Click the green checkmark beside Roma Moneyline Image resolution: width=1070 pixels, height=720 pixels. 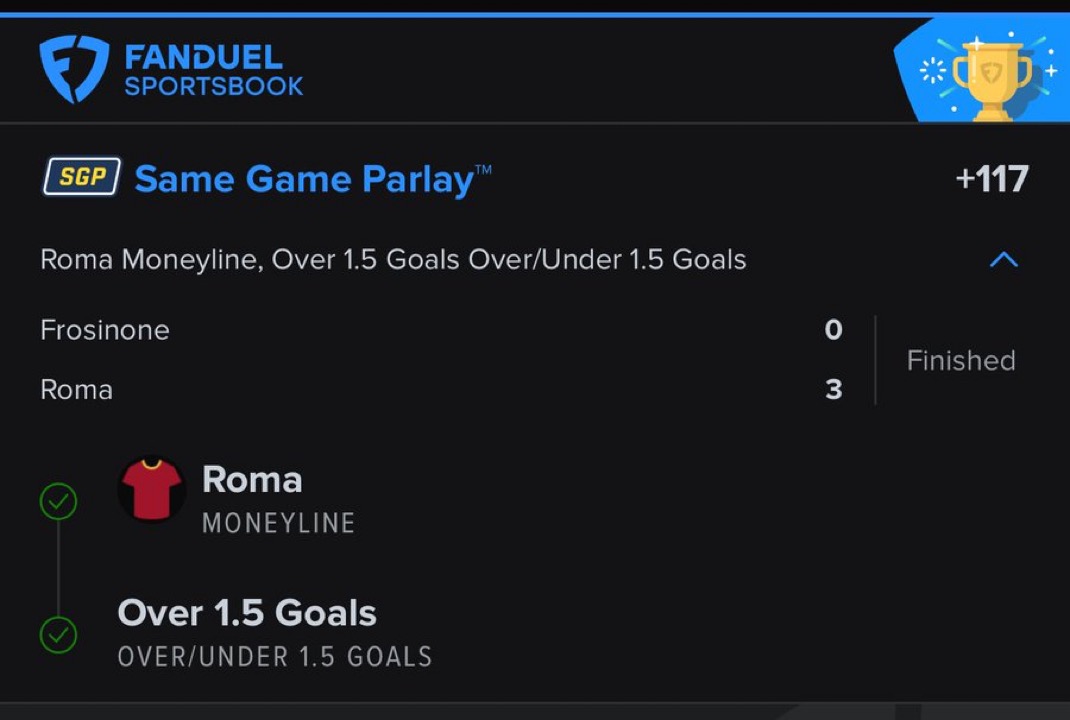[58, 500]
